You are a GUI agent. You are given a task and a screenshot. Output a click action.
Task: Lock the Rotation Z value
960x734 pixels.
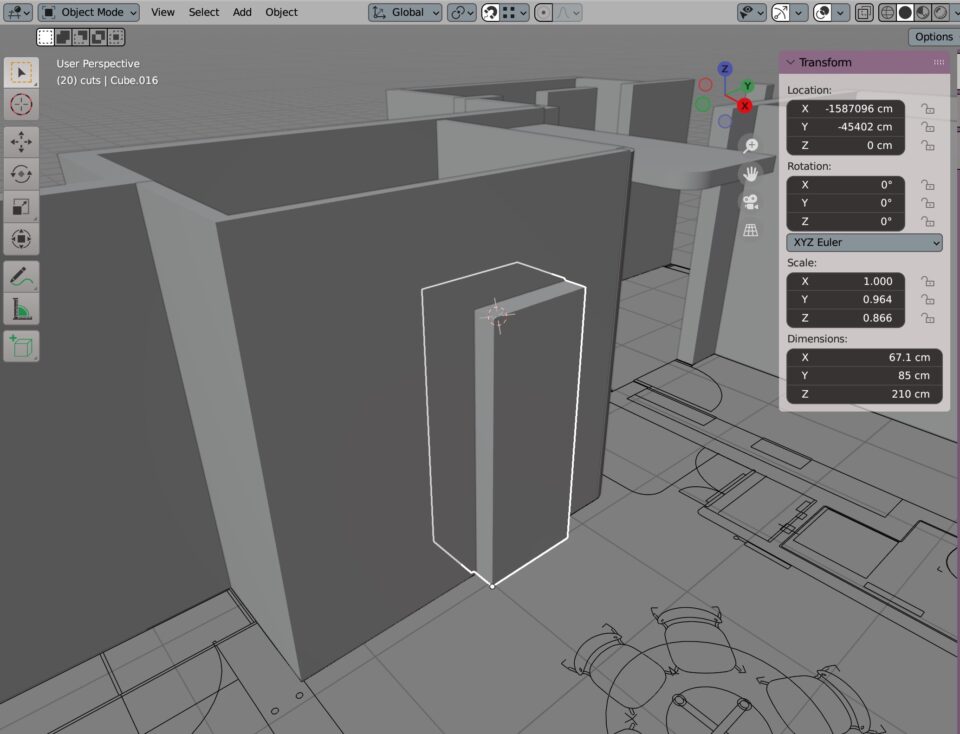click(927, 222)
